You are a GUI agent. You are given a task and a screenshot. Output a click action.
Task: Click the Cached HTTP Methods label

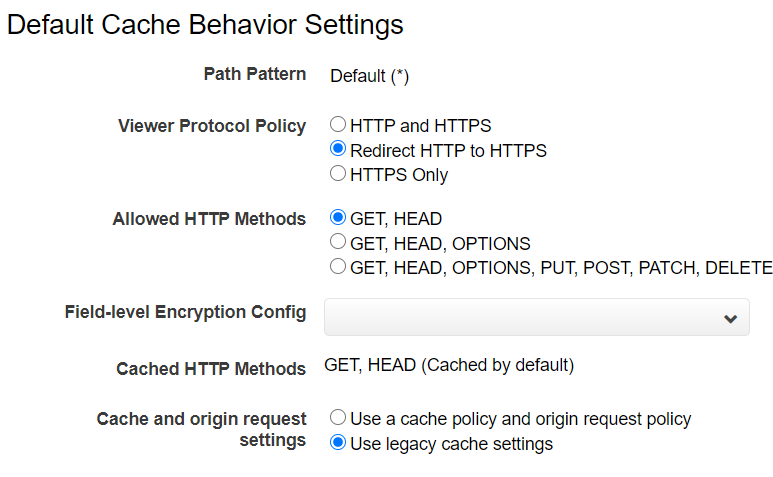pos(211,369)
